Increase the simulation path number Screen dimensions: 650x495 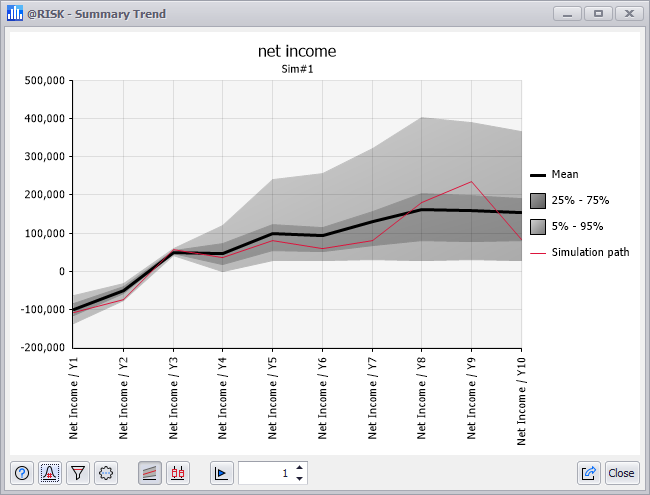click(x=301, y=468)
